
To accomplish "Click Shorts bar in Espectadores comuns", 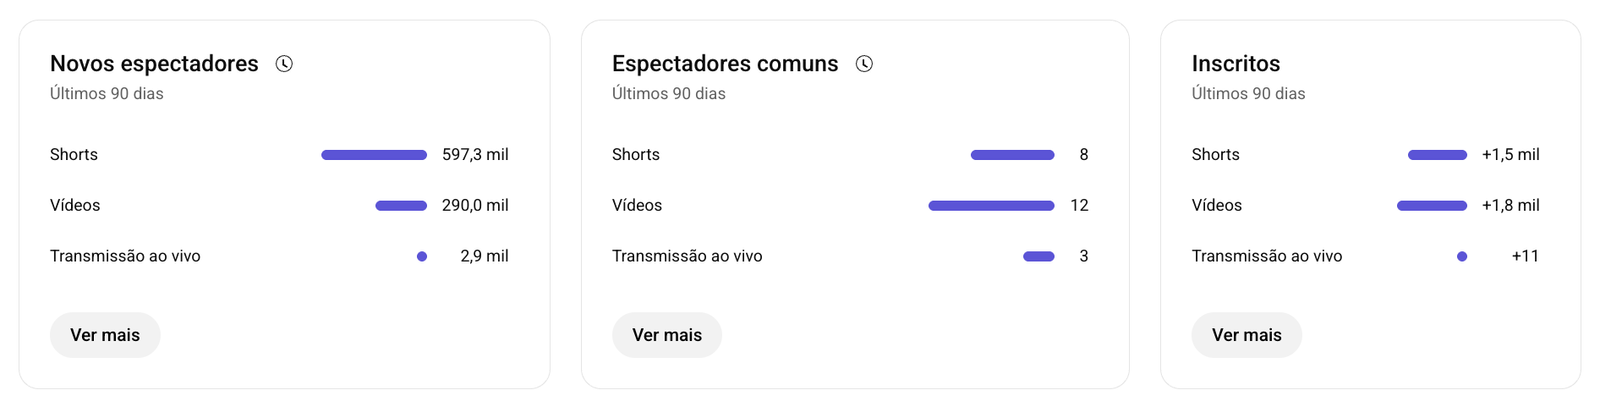I will pos(1012,155).
